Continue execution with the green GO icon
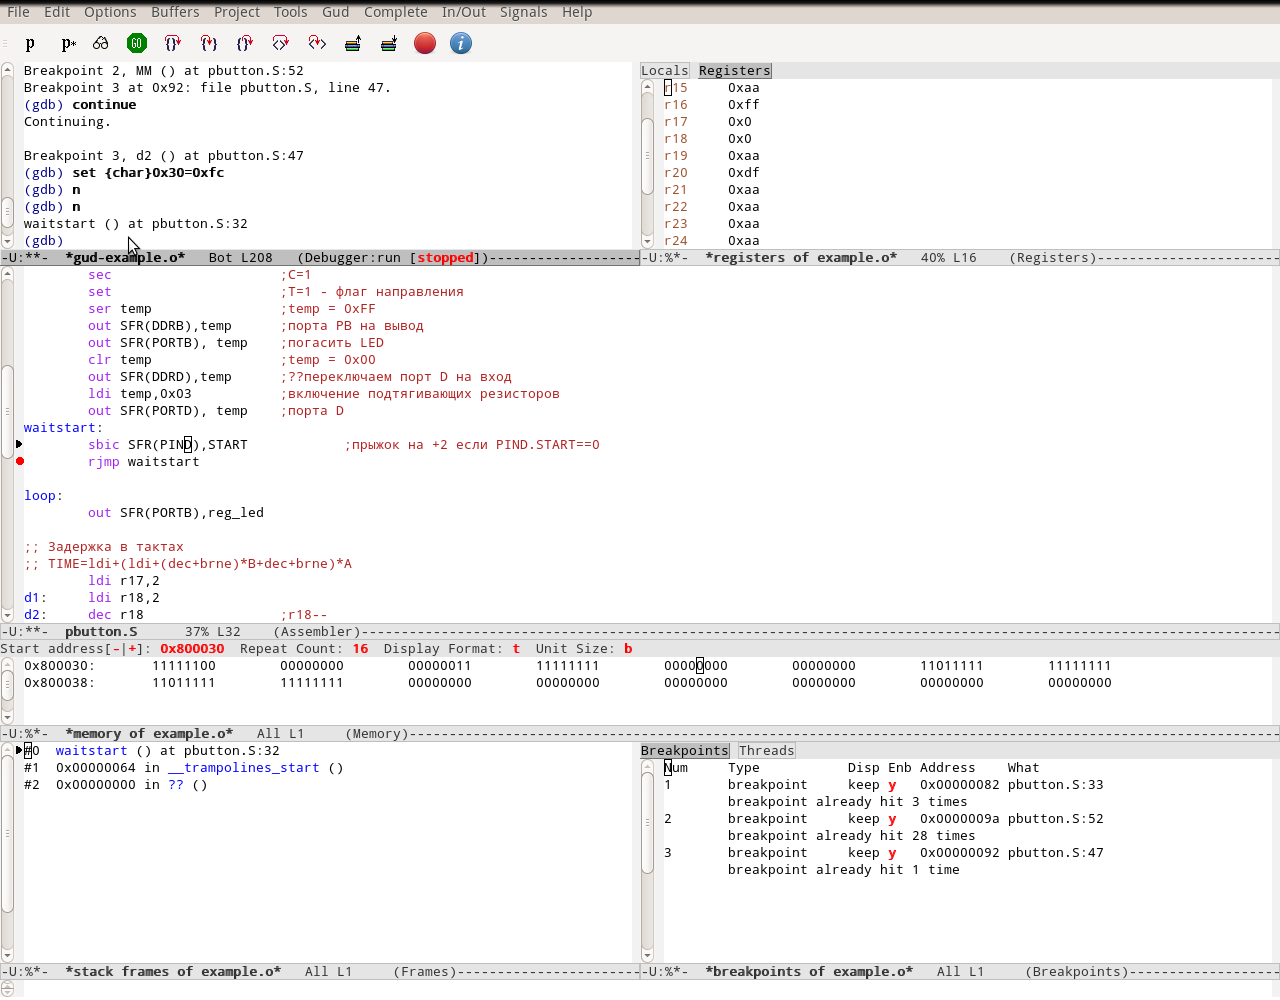 pyautogui.click(x=136, y=43)
